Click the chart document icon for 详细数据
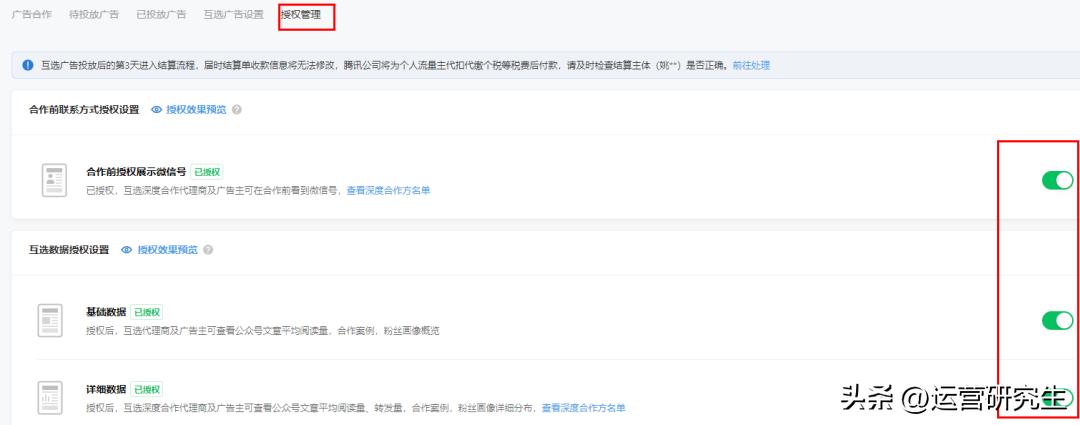The width and height of the screenshot is (1080, 425). click(50, 397)
